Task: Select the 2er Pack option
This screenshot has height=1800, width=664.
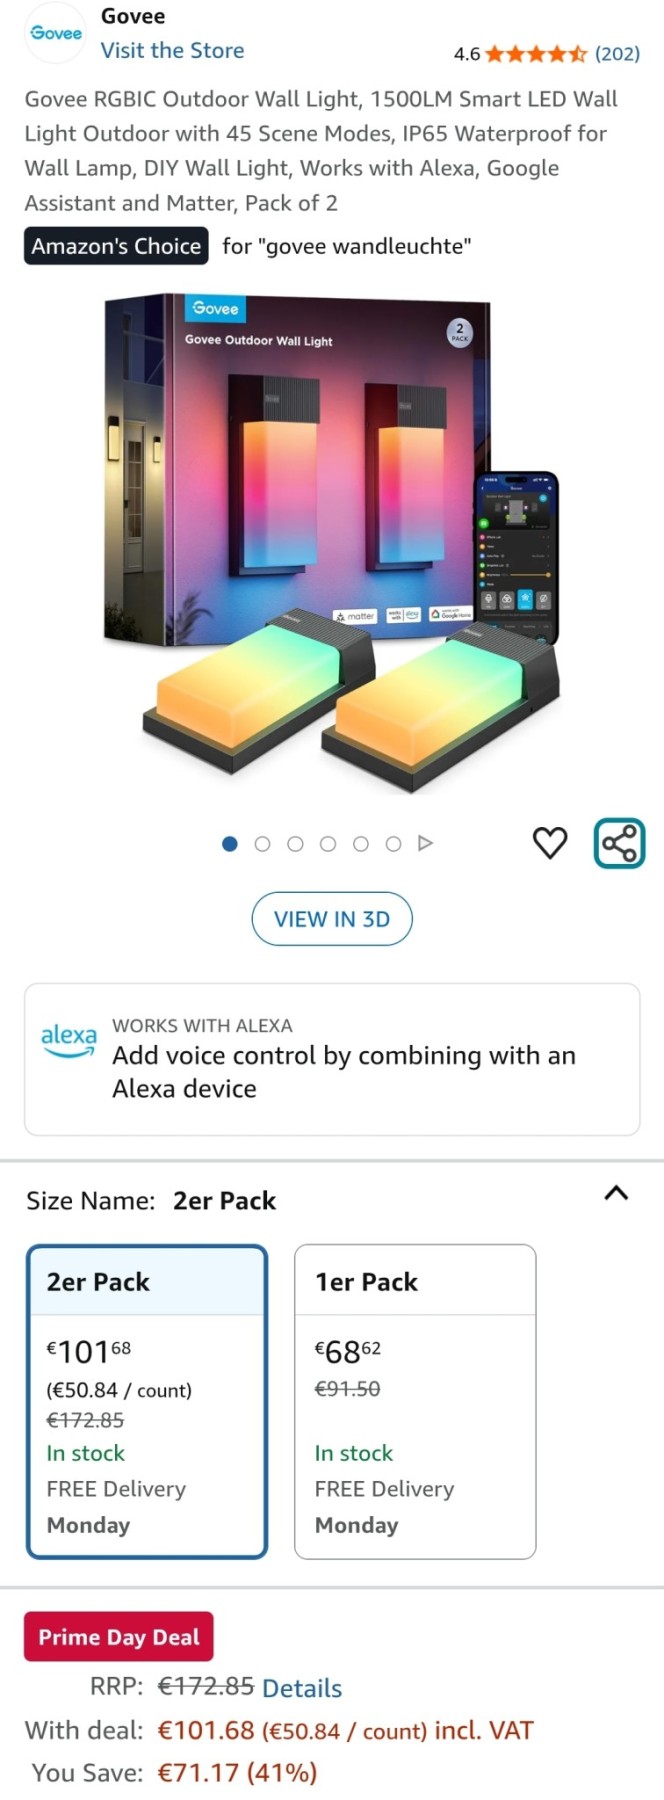Action: [x=147, y=1401]
